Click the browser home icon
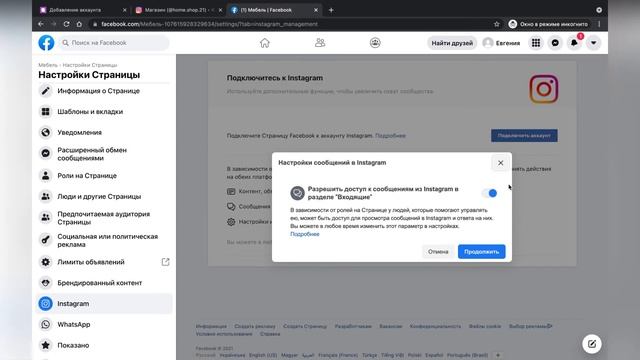The height and width of the screenshot is (360, 640). point(79,24)
